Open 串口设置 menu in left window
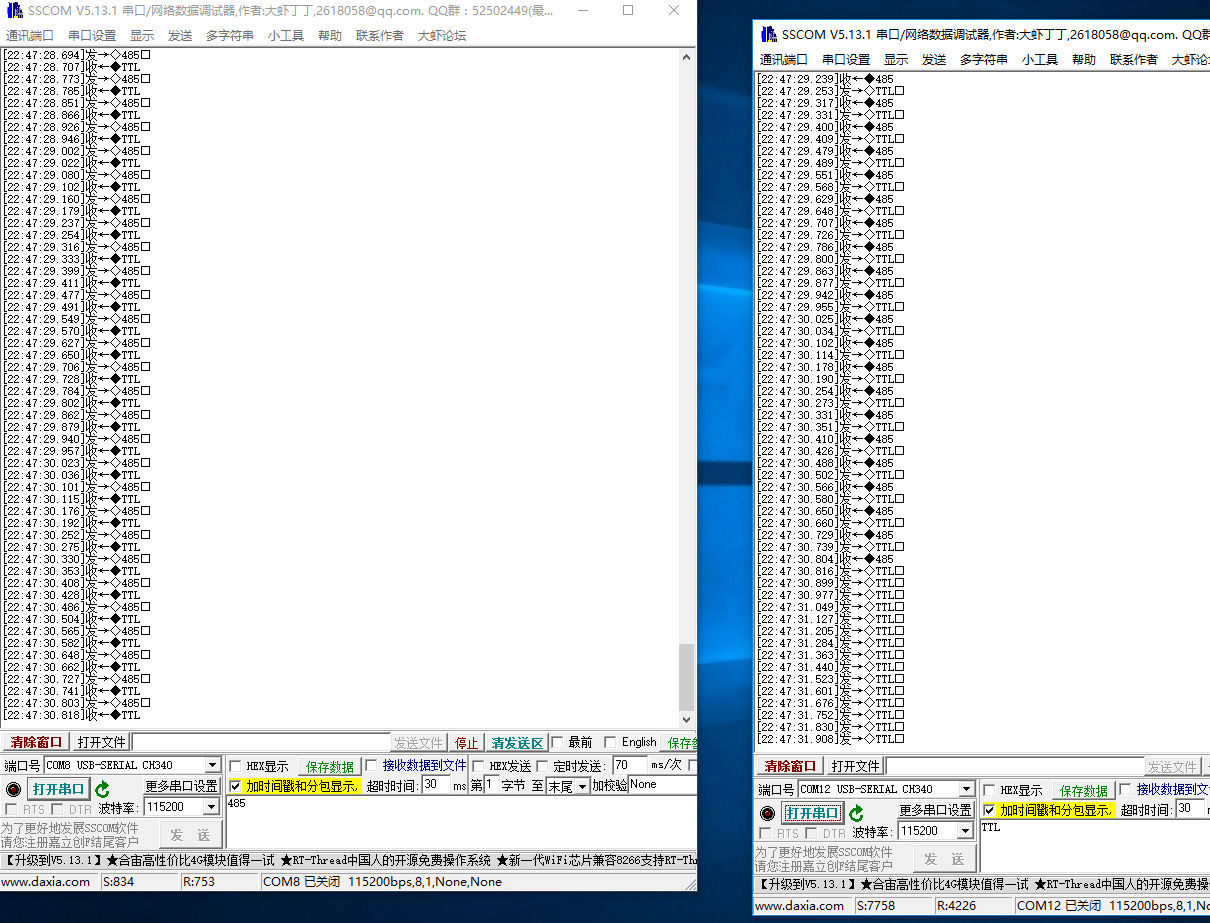The width and height of the screenshot is (1210, 923). pyautogui.click(x=92, y=35)
